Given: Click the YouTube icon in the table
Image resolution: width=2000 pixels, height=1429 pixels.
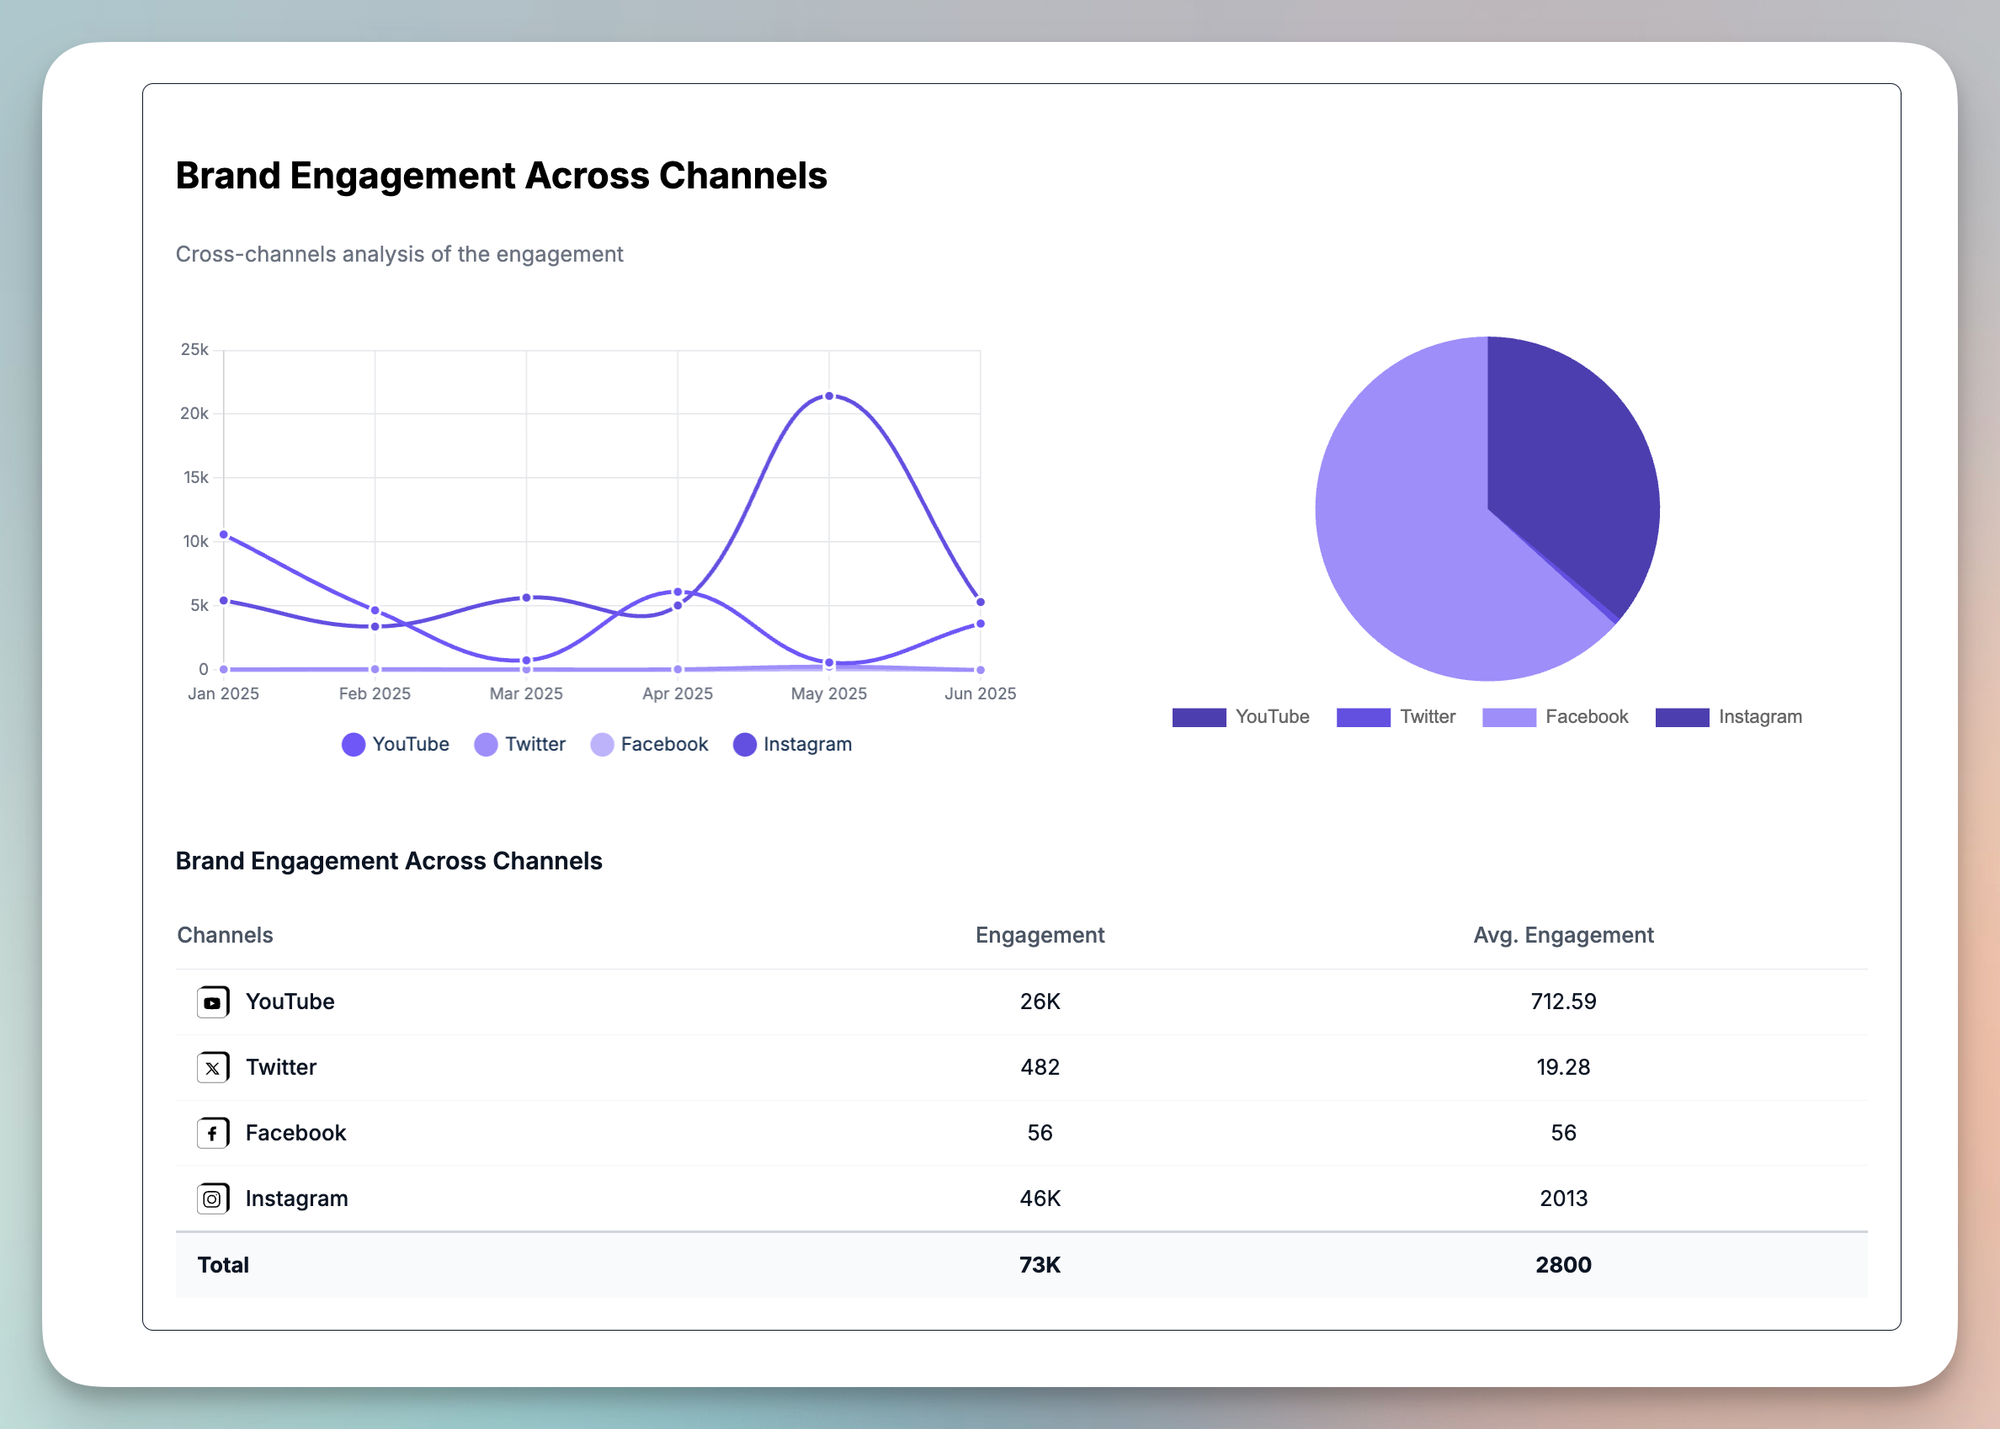Looking at the screenshot, I should pos(212,1002).
